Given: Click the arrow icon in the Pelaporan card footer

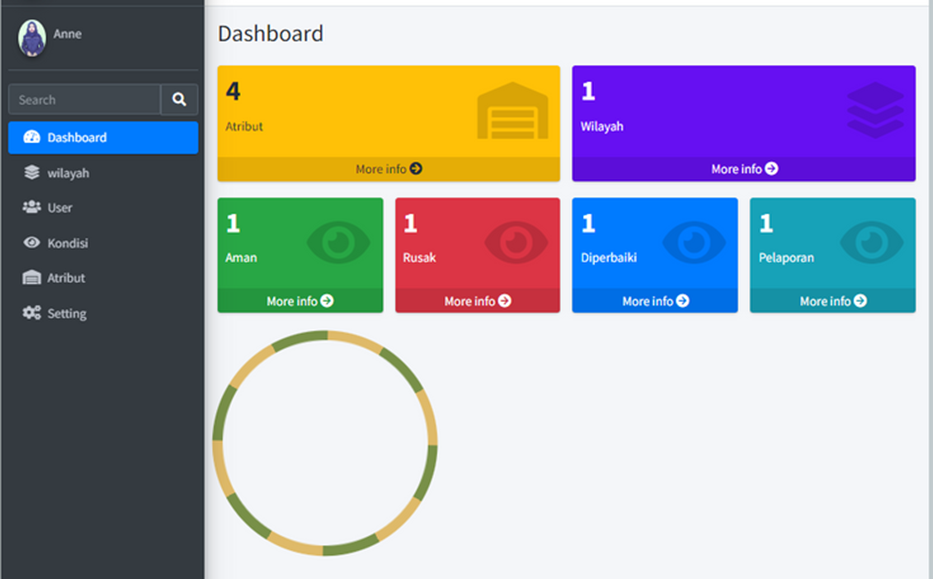Looking at the screenshot, I should [x=860, y=301].
